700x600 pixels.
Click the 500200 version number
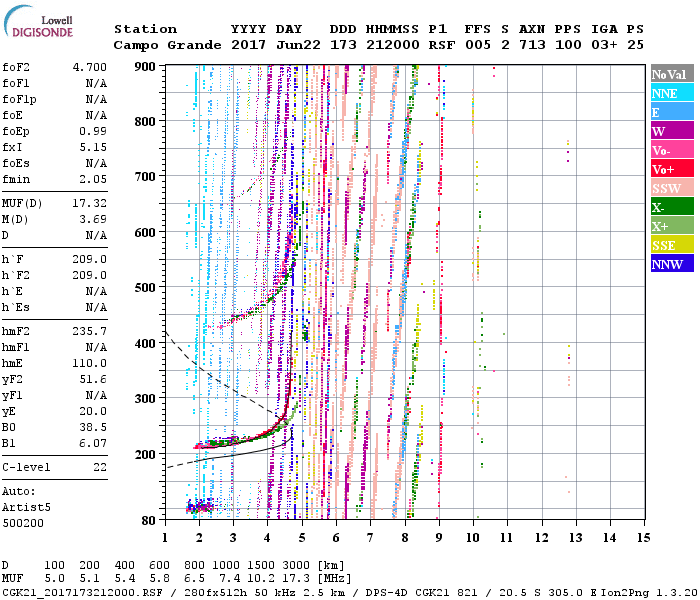(x=23, y=523)
